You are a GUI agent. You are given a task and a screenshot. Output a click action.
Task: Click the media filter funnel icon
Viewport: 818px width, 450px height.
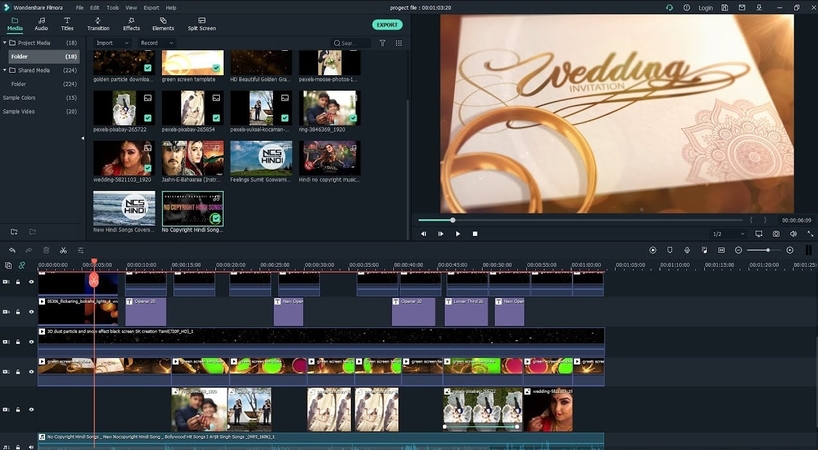coord(382,43)
